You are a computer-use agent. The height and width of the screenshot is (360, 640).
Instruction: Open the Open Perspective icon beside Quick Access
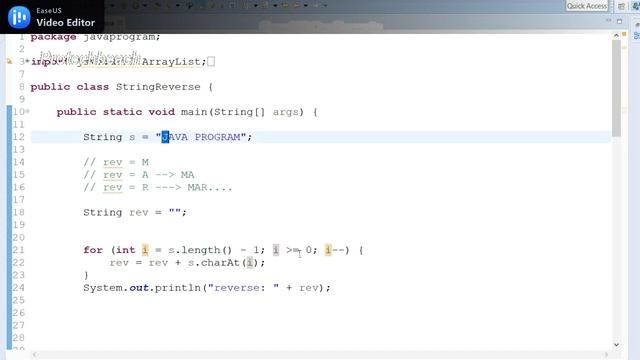(x=621, y=6)
